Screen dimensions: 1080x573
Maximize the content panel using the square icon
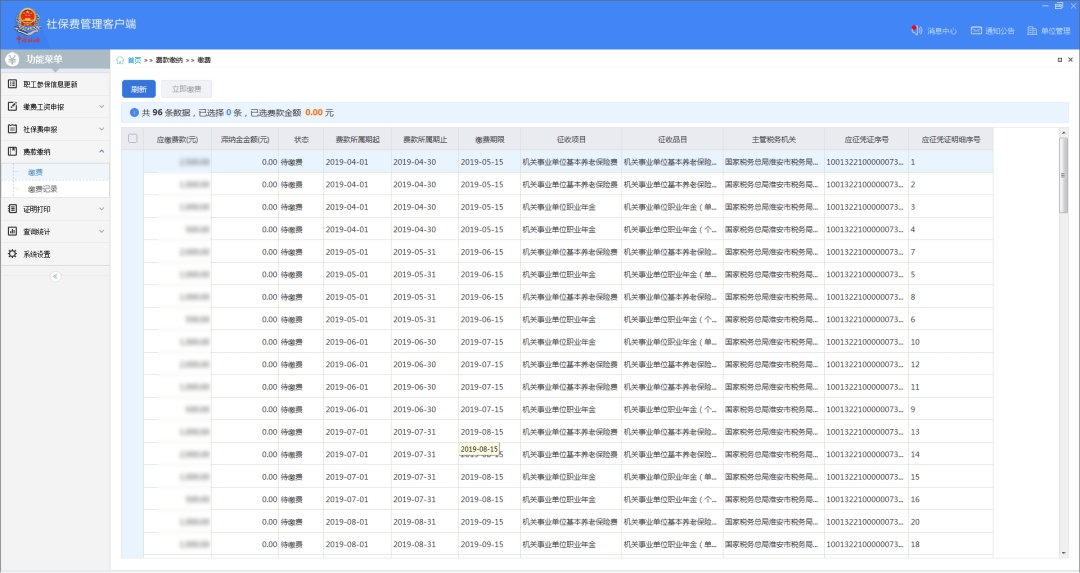[x=1059, y=60]
